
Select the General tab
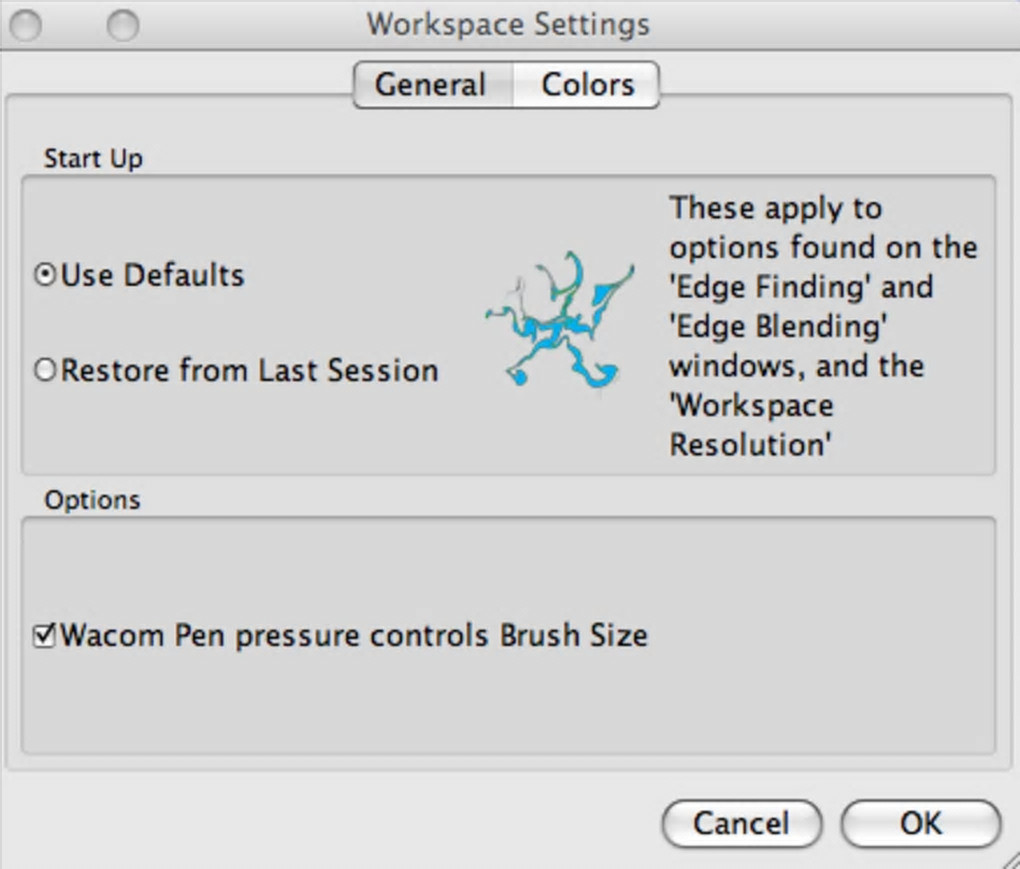click(x=431, y=85)
